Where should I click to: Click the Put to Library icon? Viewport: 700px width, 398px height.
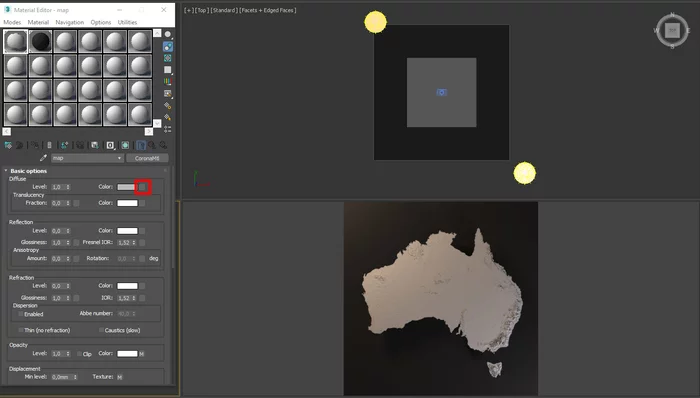[x=95, y=145]
